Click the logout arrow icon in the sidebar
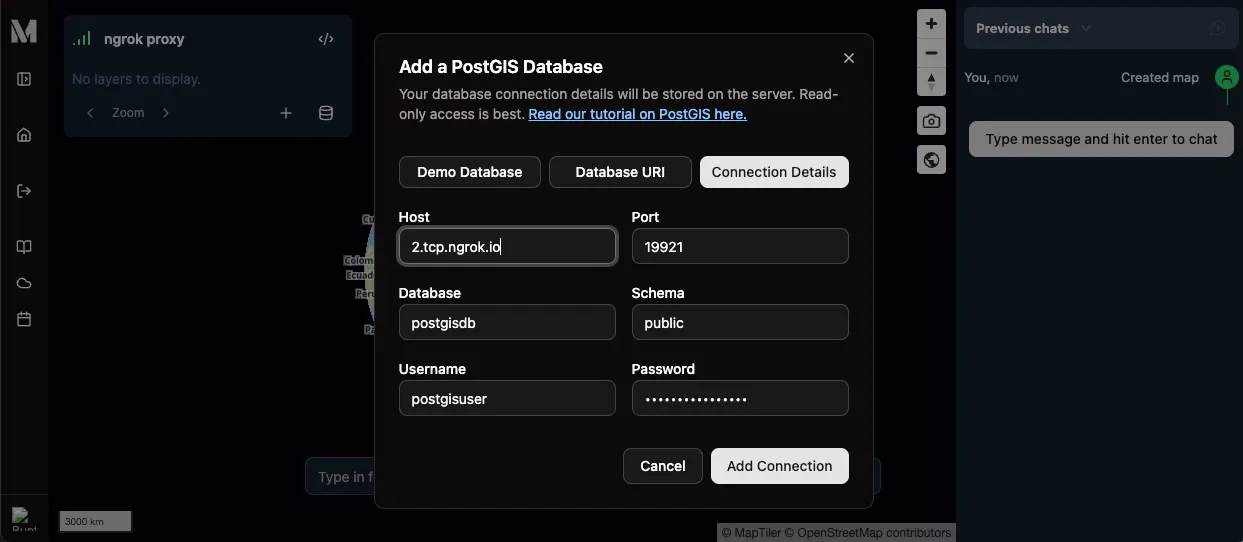 point(24,191)
